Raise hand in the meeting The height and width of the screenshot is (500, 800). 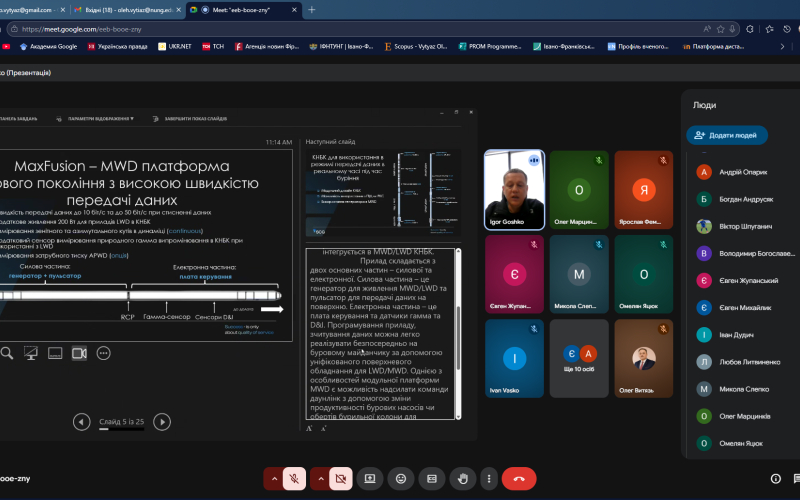(463, 479)
